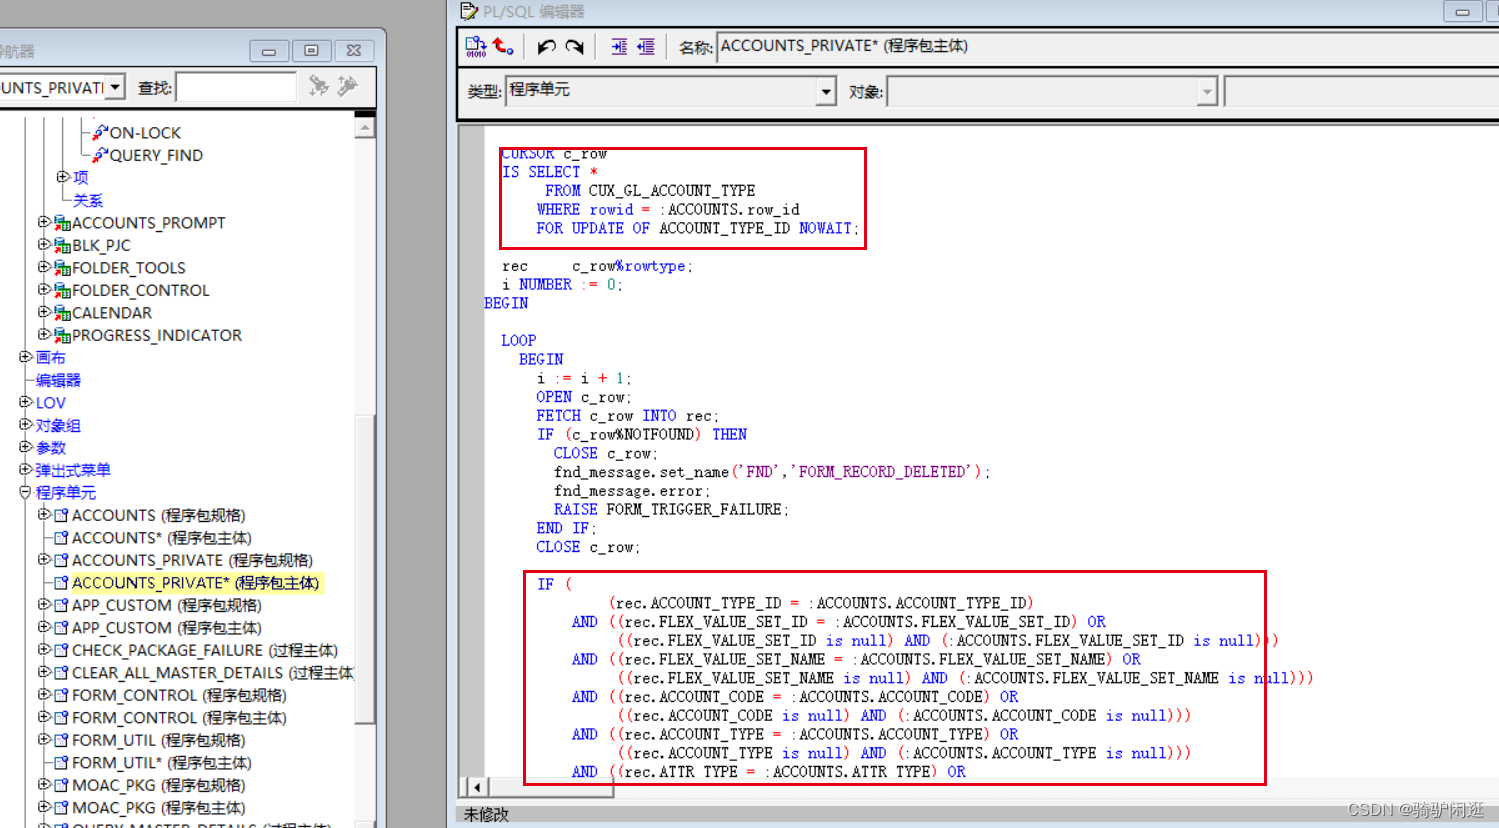Screen dimensions: 1499x828
Task: Expand the APP_CUSTOM (程序包规格) node
Action: tap(44, 605)
